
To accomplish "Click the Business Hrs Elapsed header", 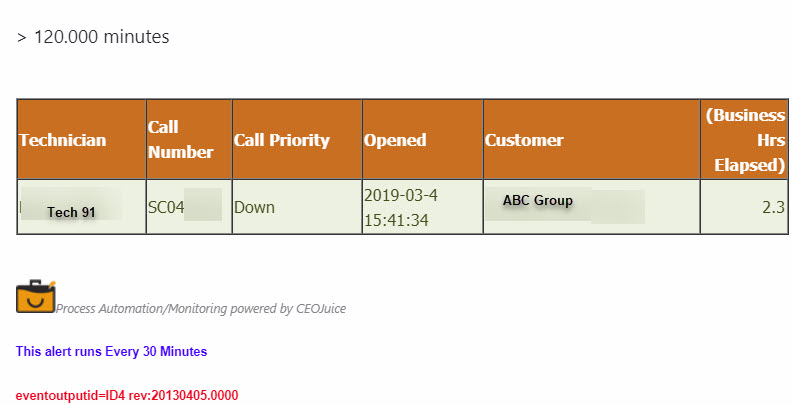I will (744, 140).
